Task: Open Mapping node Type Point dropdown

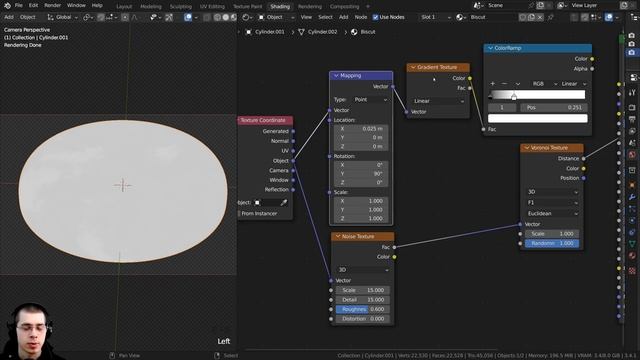Action: pos(371,100)
